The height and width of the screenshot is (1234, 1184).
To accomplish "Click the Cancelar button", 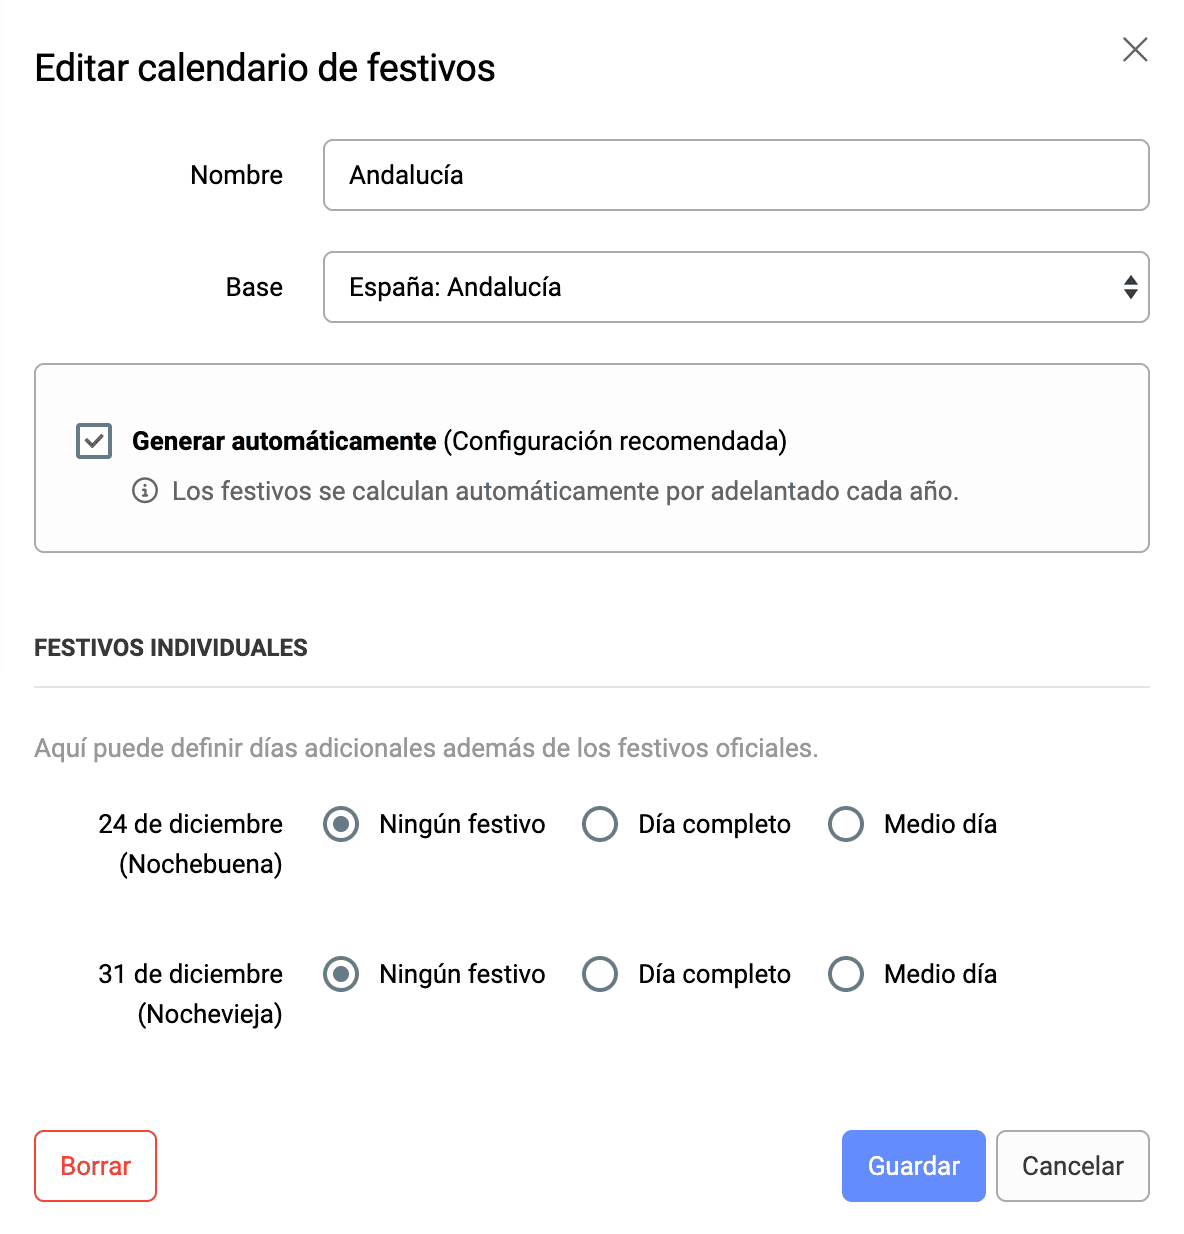I will [x=1072, y=1166].
